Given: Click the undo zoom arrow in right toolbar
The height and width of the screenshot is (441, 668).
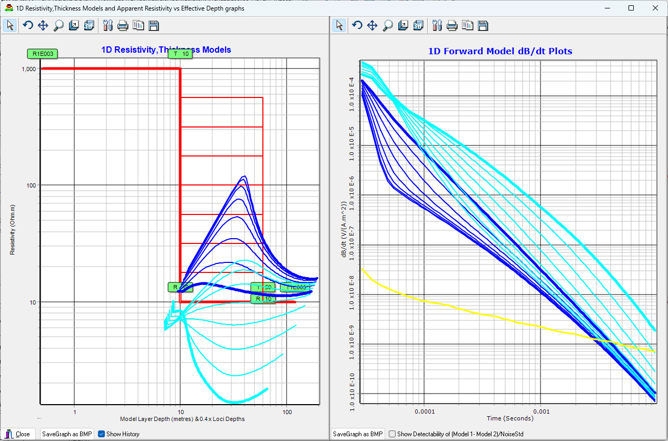Looking at the screenshot, I should point(357,26).
